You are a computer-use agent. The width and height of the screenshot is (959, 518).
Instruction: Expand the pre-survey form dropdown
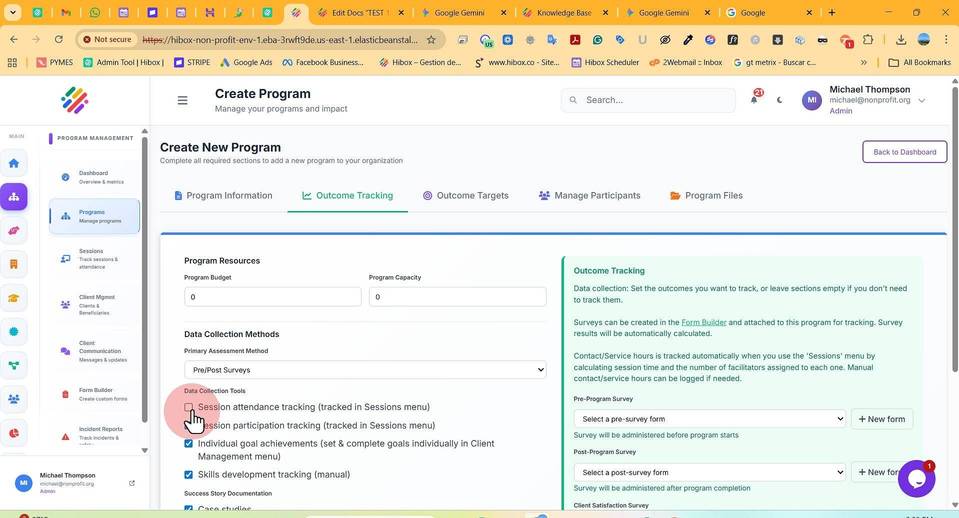[x=709, y=419]
